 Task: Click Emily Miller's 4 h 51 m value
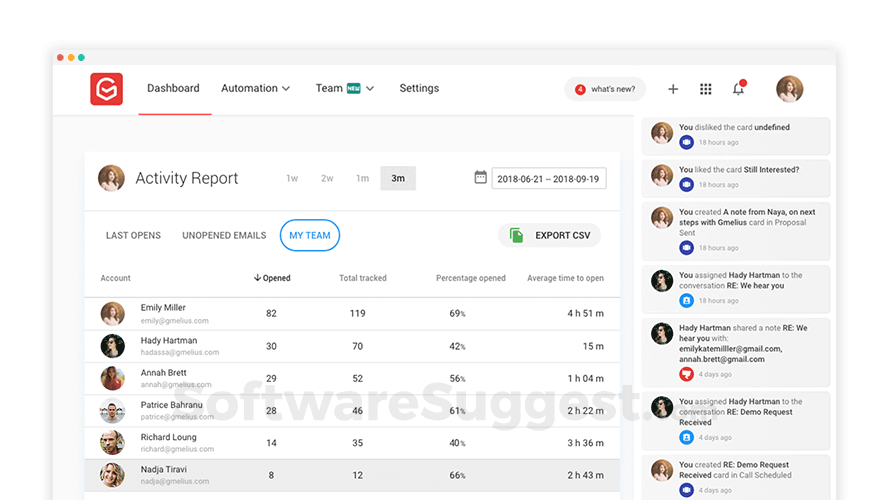(585, 313)
